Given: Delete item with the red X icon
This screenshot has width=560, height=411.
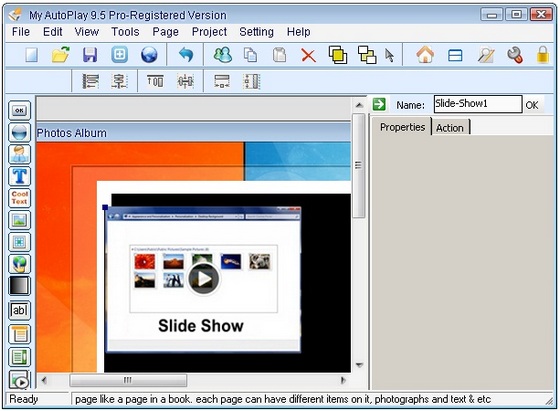Looking at the screenshot, I should click(x=308, y=56).
